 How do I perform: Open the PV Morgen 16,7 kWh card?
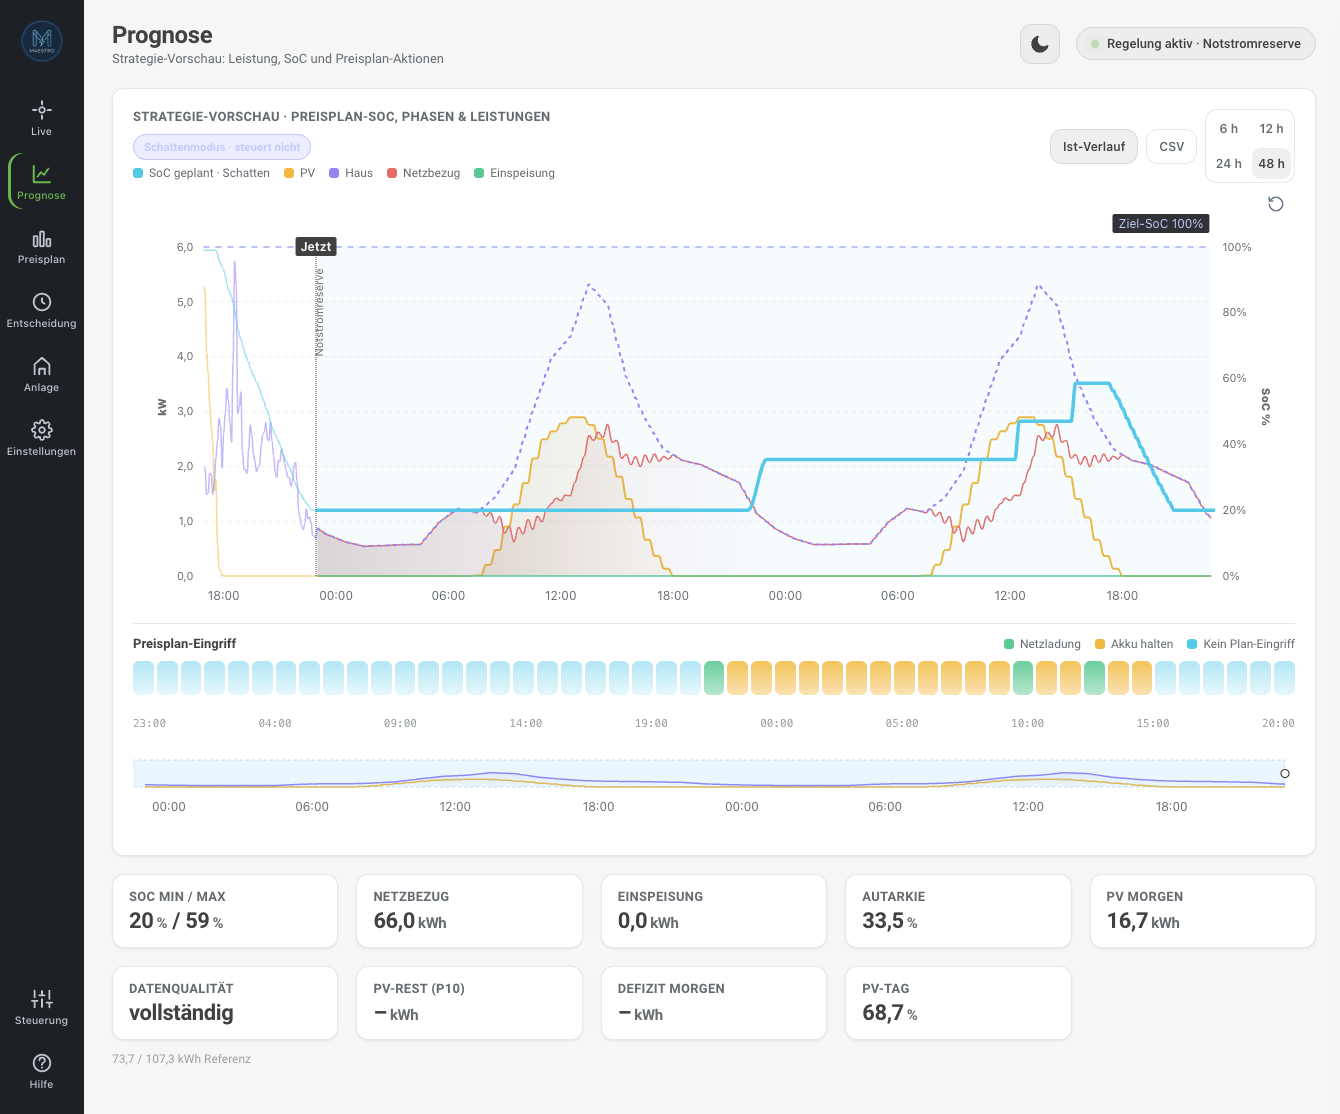pyautogui.click(x=1202, y=911)
